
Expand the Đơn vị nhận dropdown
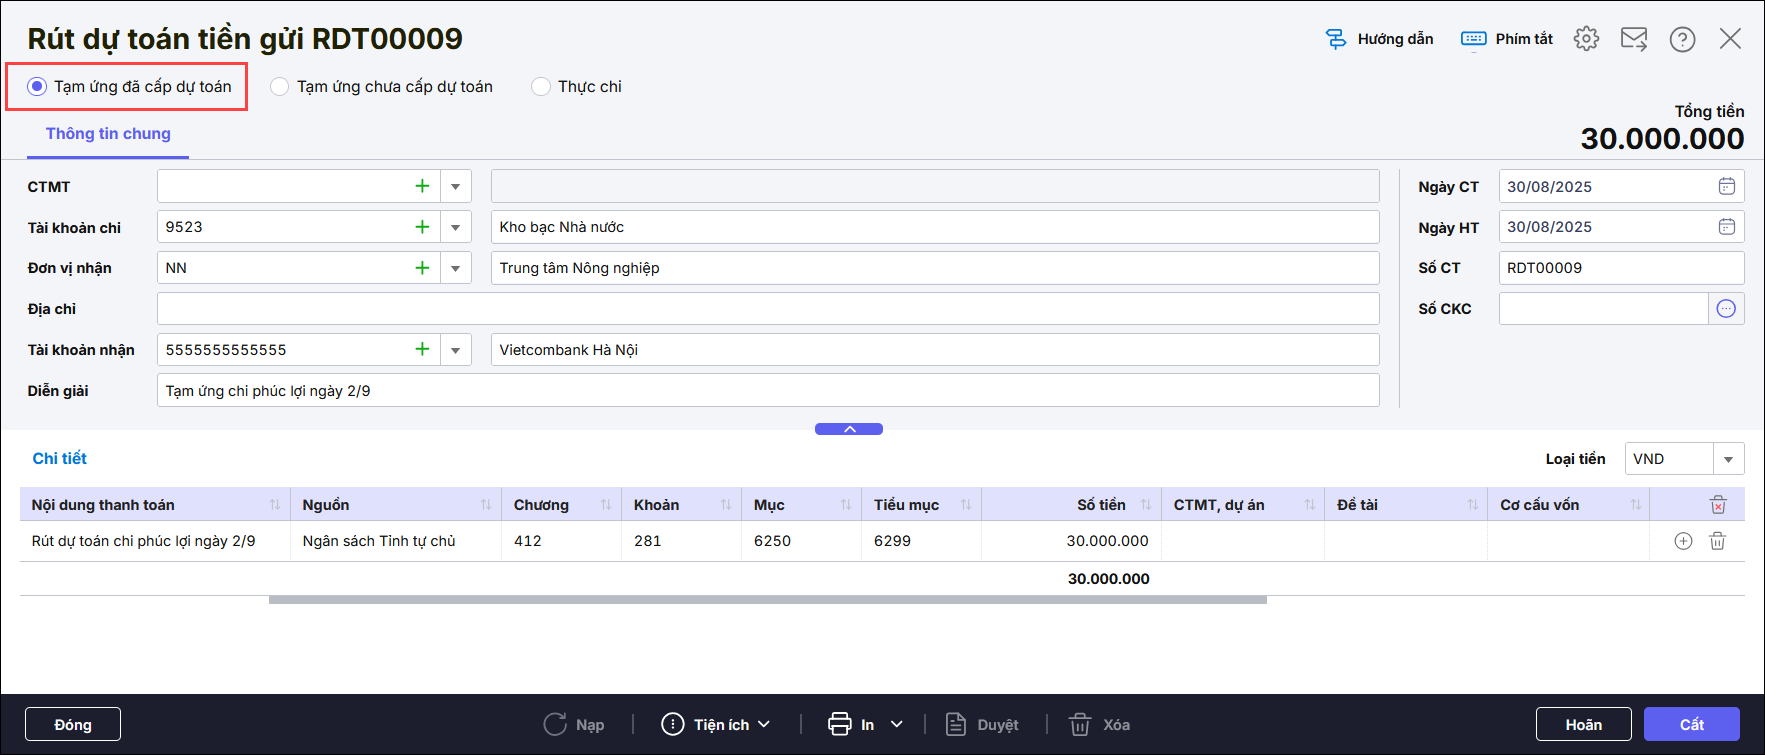455,268
